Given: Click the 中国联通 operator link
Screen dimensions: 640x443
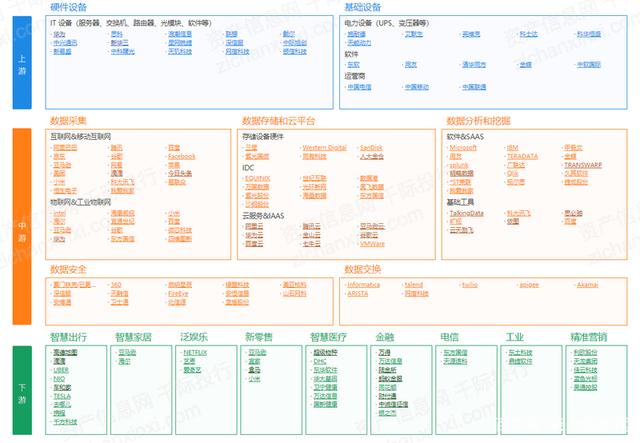Looking at the screenshot, I should tap(474, 87).
